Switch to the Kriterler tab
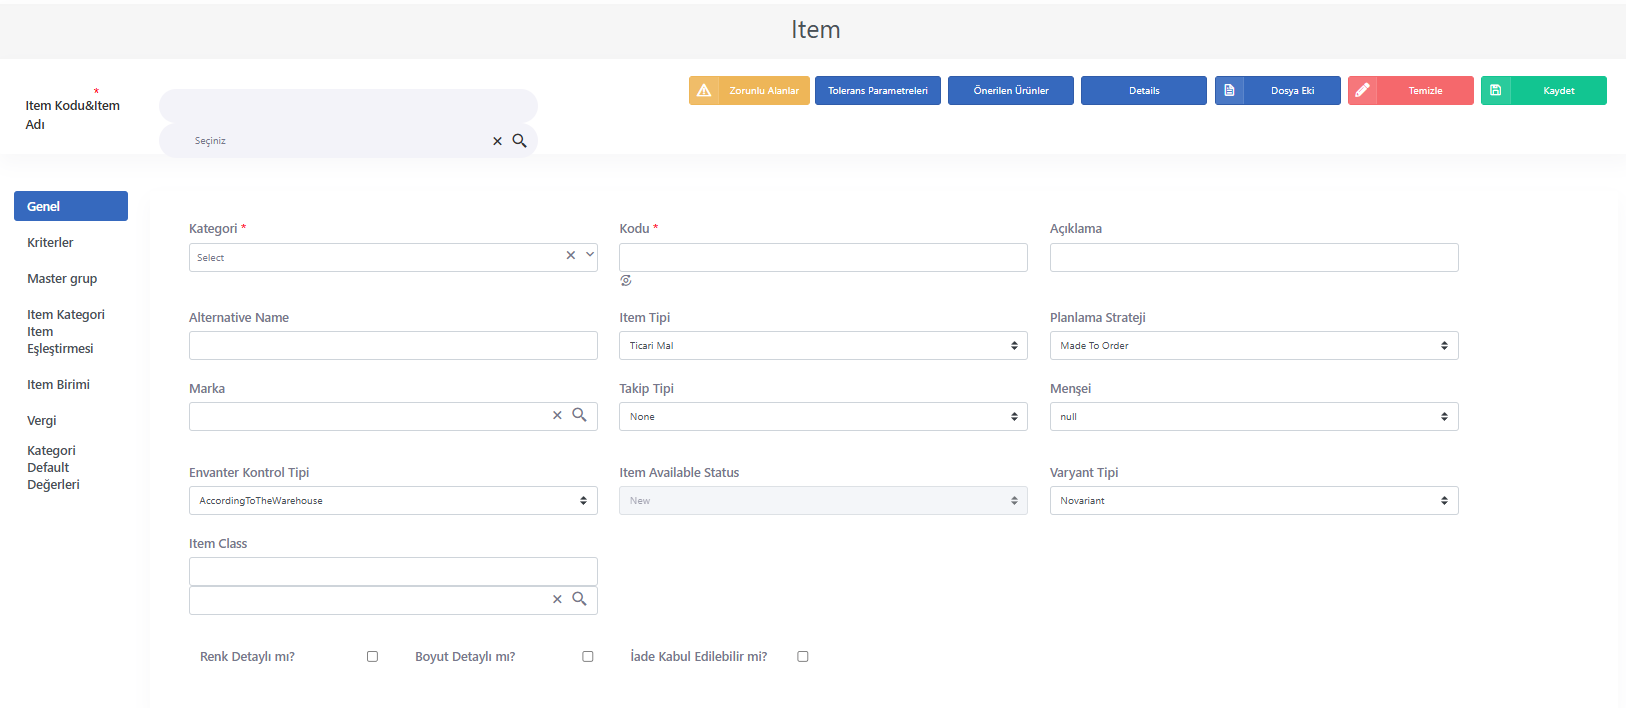The width and height of the screenshot is (1626, 708). click(x=50, y=243)
